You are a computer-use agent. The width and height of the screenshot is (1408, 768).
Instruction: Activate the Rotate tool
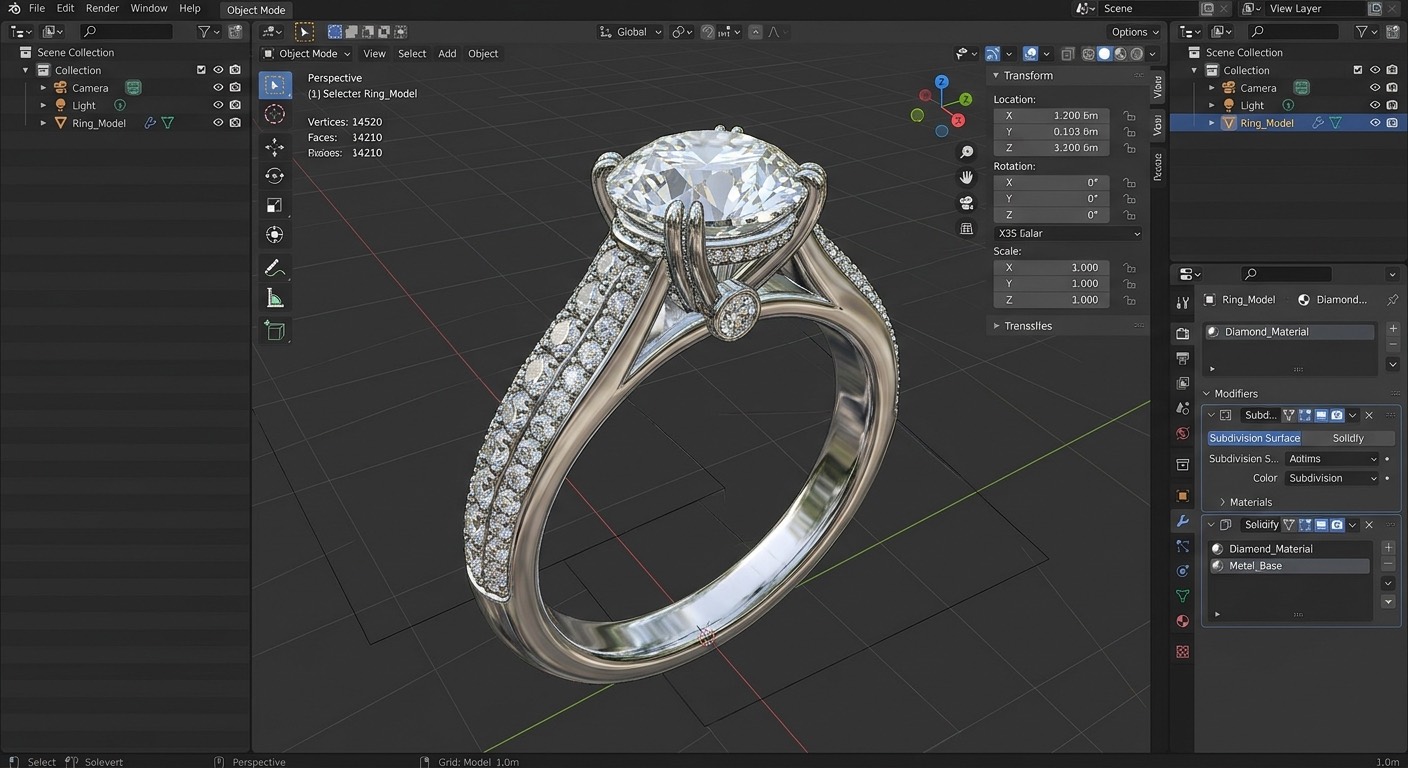point(274,176)
